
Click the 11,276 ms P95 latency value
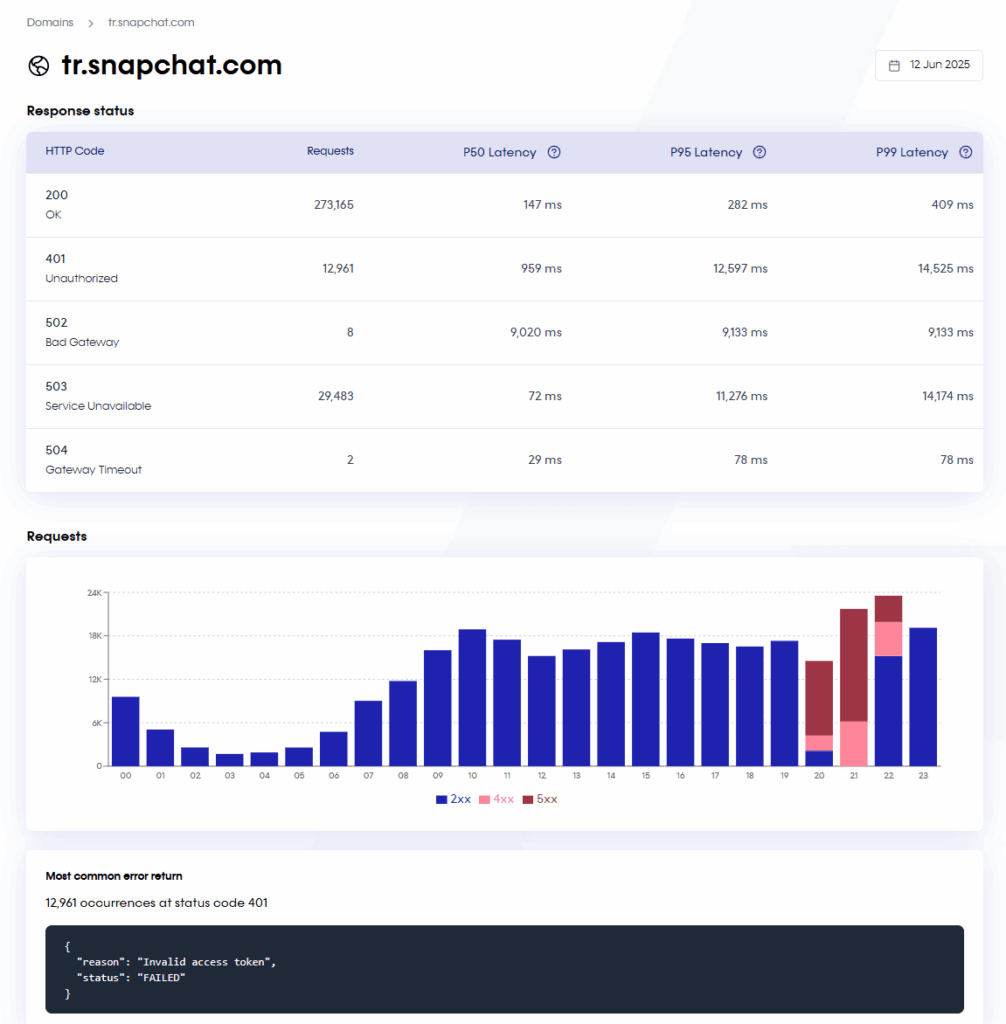pyautogui.click(x=741, y=396)
